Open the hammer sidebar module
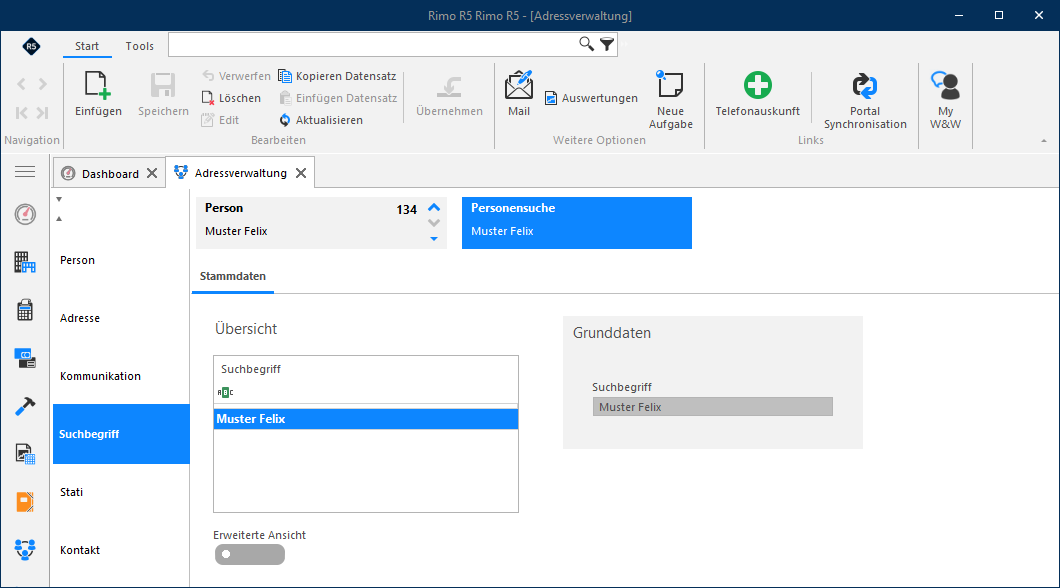Viewport: 1060px width, 588px height. pyautogui.click(x=25, y=406)
